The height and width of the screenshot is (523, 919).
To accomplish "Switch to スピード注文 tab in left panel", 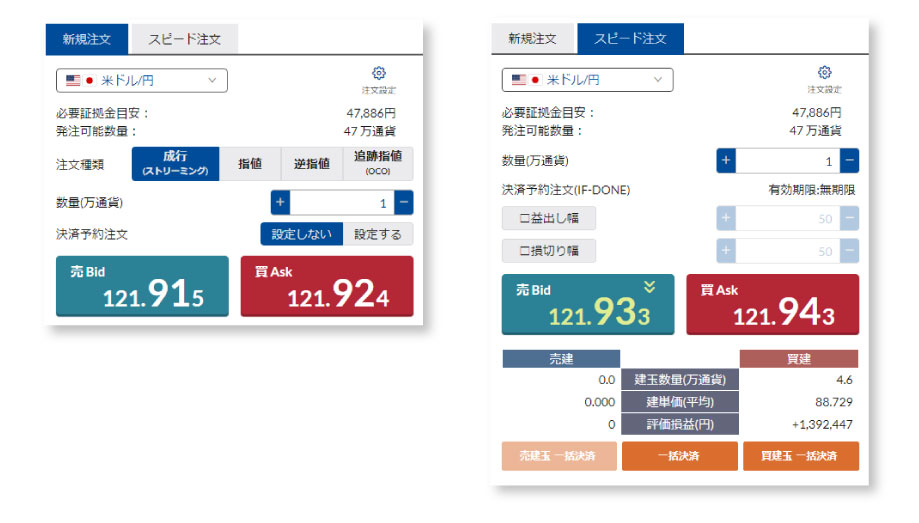I will [x=184, y=40].
